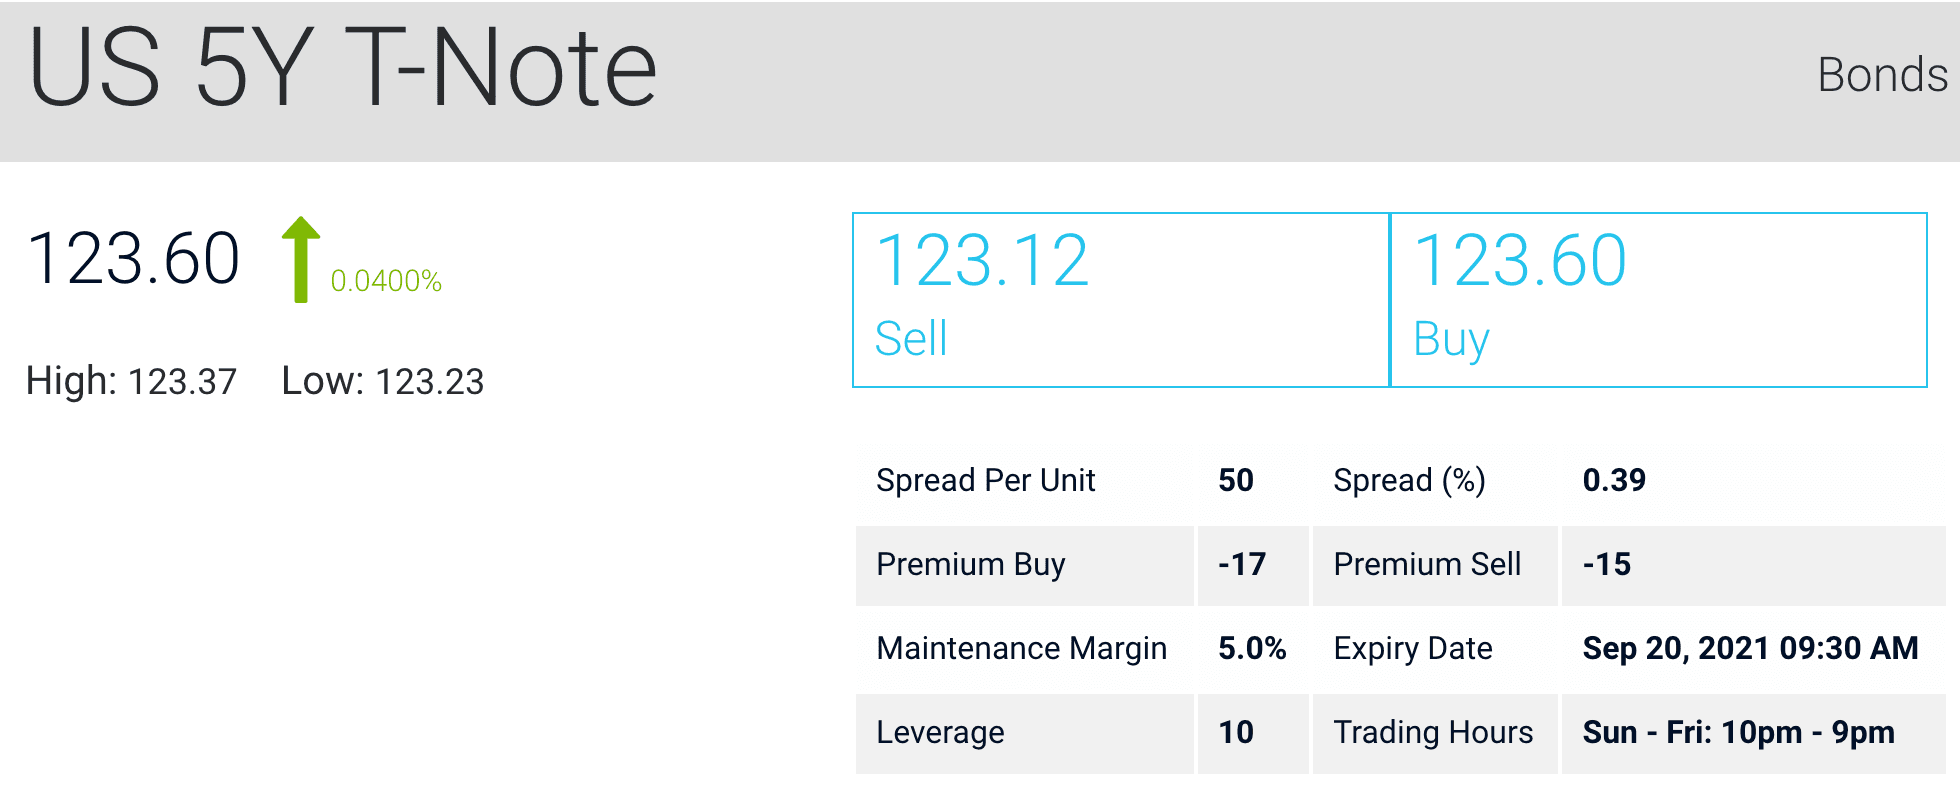Click the Spread Per Unit label

(985, 480)
